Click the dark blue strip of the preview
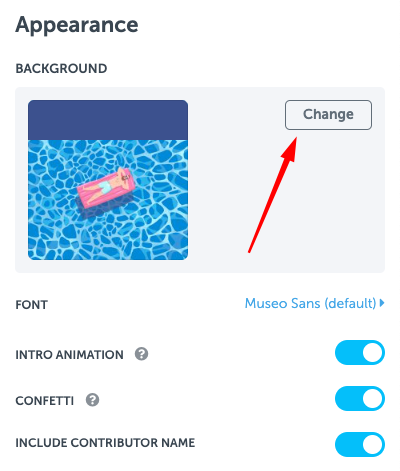Screen dimensions: 400x471 point(108,120)
